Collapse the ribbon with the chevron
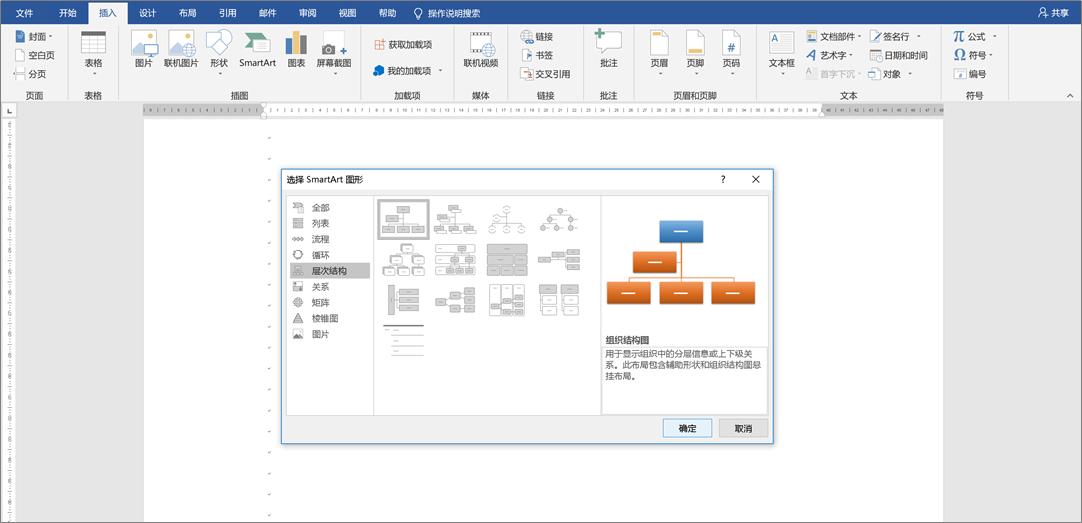Image resolution: width=1082 pixels, height=523 pixels. click(1070, 95)
